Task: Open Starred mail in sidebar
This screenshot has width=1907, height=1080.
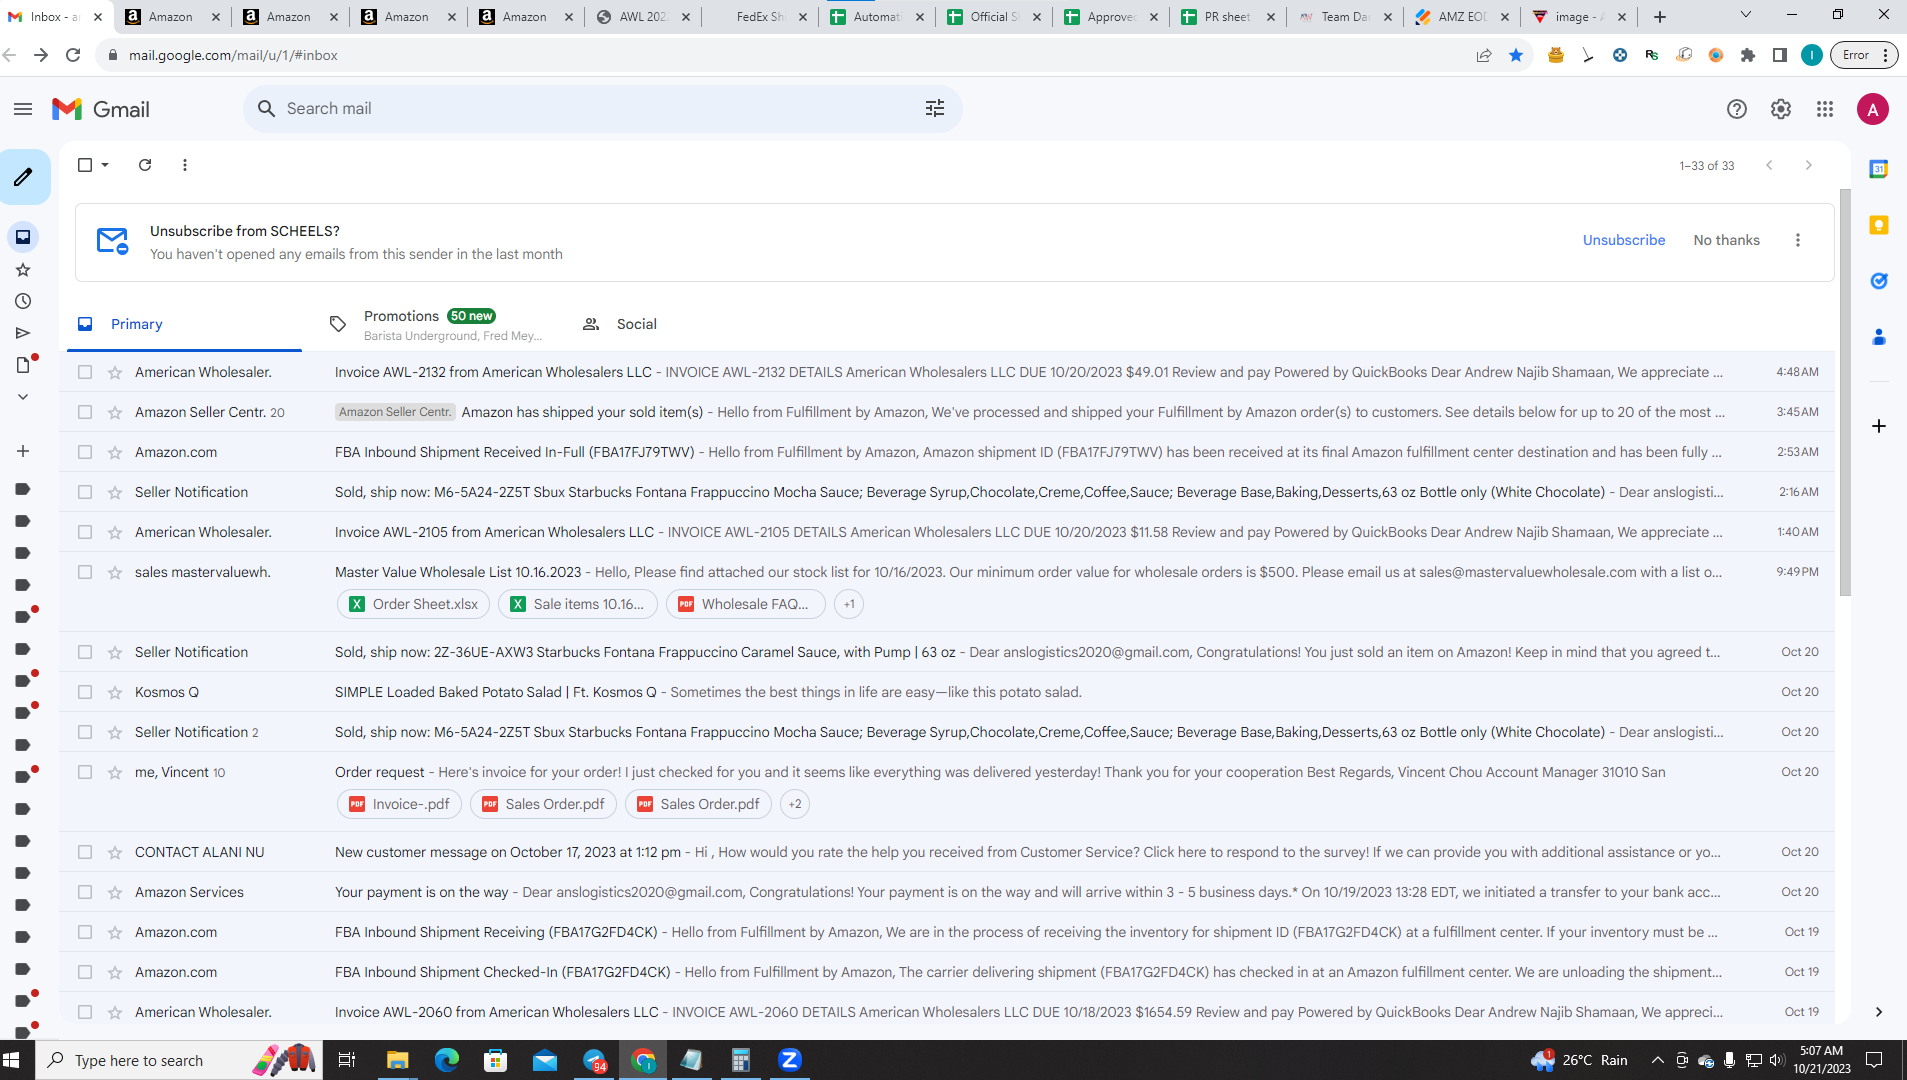Action: click(x=23, y=270)
